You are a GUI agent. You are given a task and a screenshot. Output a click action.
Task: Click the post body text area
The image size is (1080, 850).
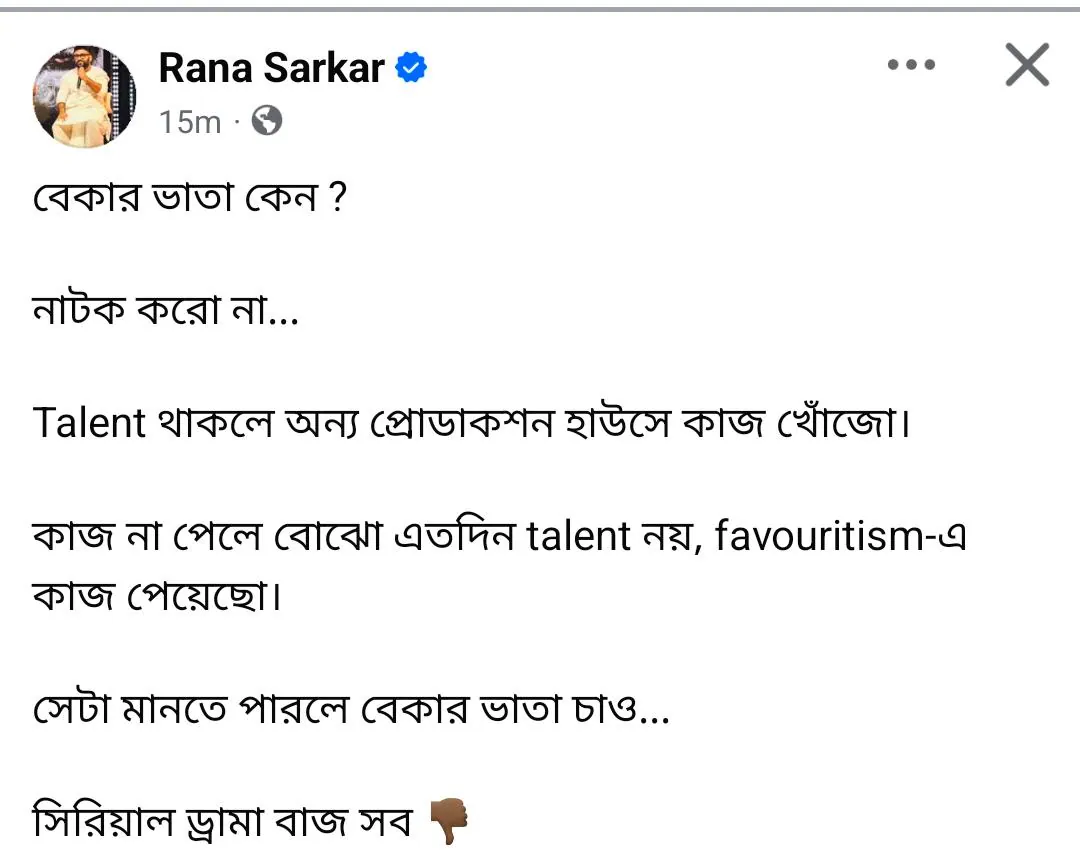[500, 500]
